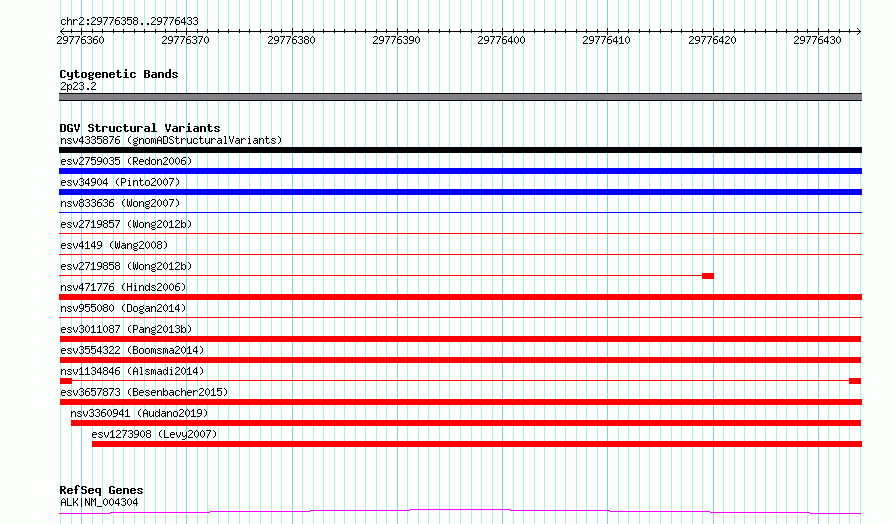Click the blue esv34904 variant bar
The height and width of the screenshot is (524, 890).
pyautogui.click(x=460, y=192)
